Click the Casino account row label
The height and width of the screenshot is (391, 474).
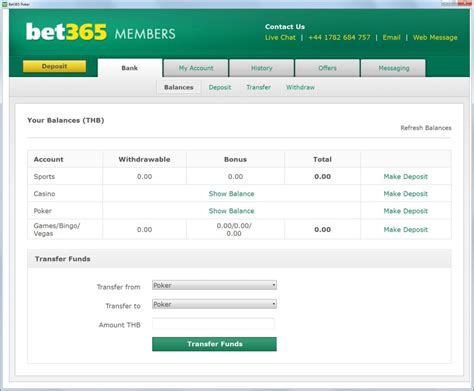44,194
